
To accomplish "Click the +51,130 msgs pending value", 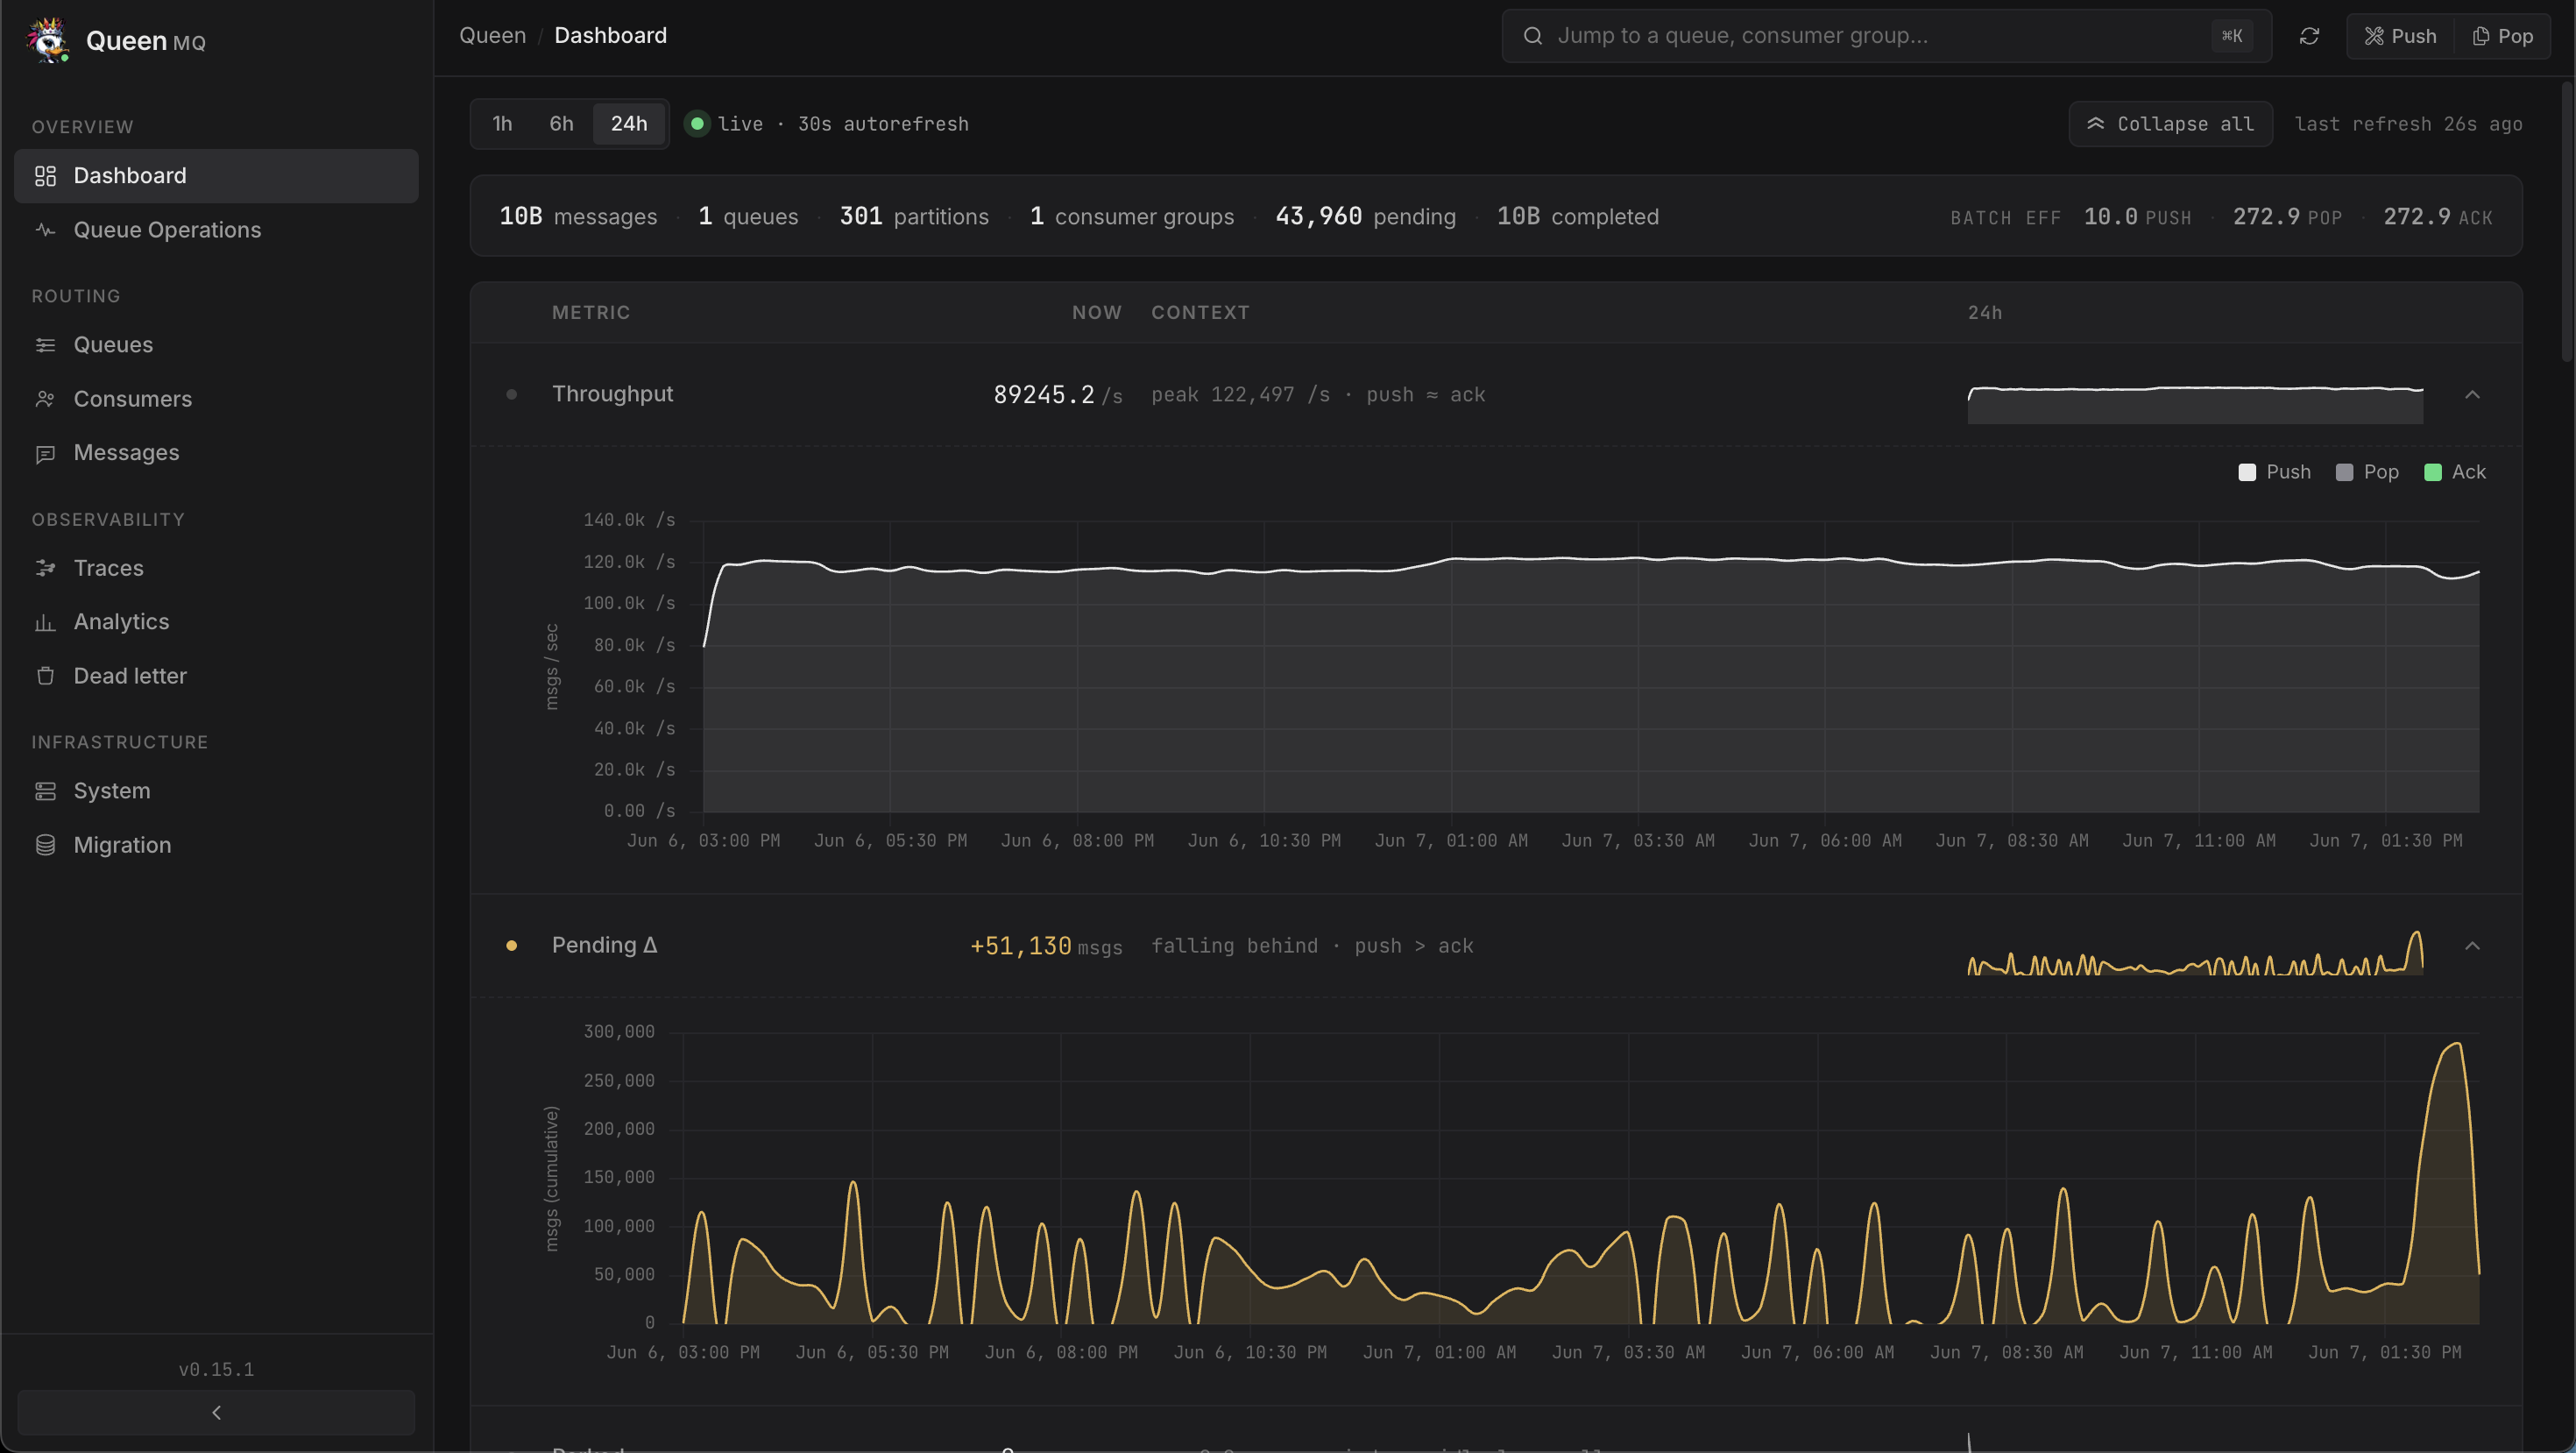I will click(x=1046, y=946).
